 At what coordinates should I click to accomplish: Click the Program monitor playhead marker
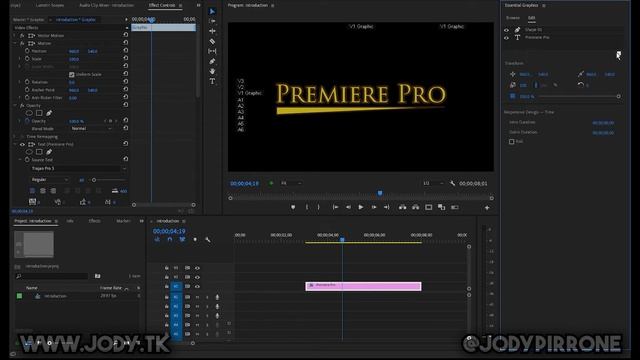pos(380,193)
